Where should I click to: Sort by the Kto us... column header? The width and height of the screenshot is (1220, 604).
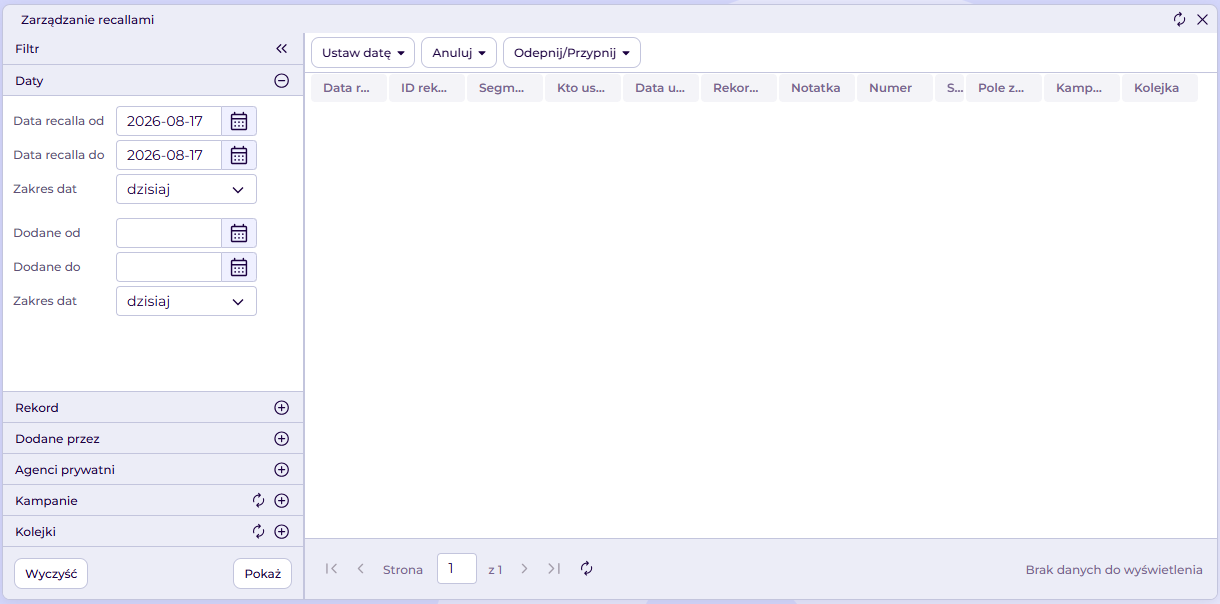click(582, 88)
